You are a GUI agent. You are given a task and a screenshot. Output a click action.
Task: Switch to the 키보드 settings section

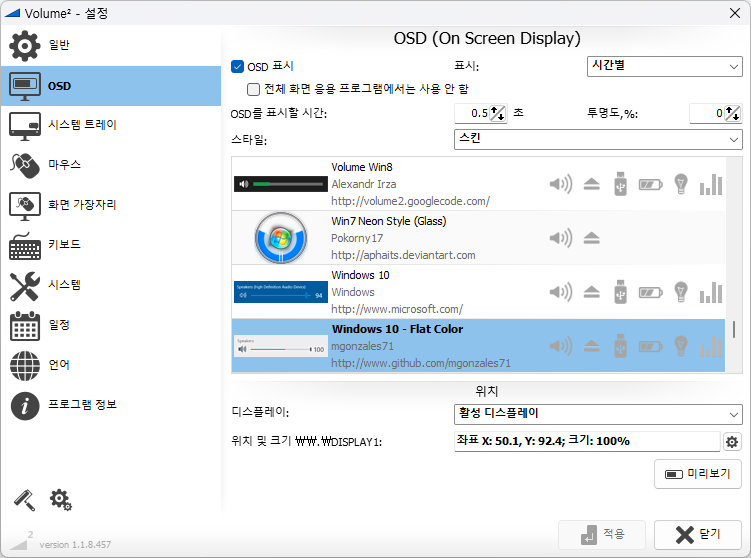point(111,245)
